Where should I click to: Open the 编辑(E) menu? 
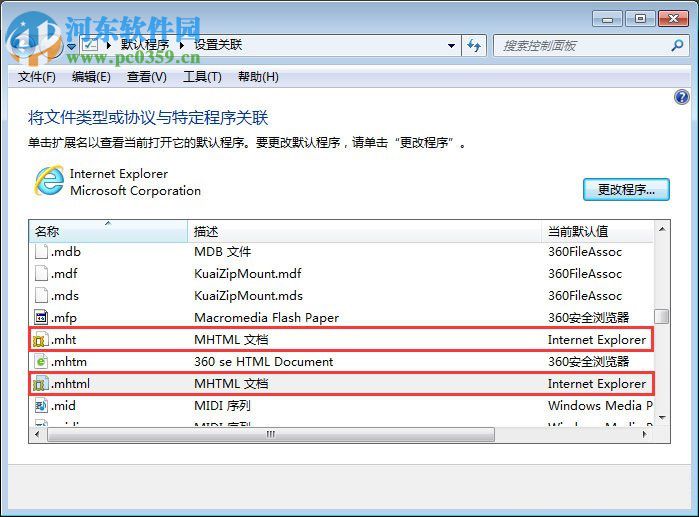point(91,77)
